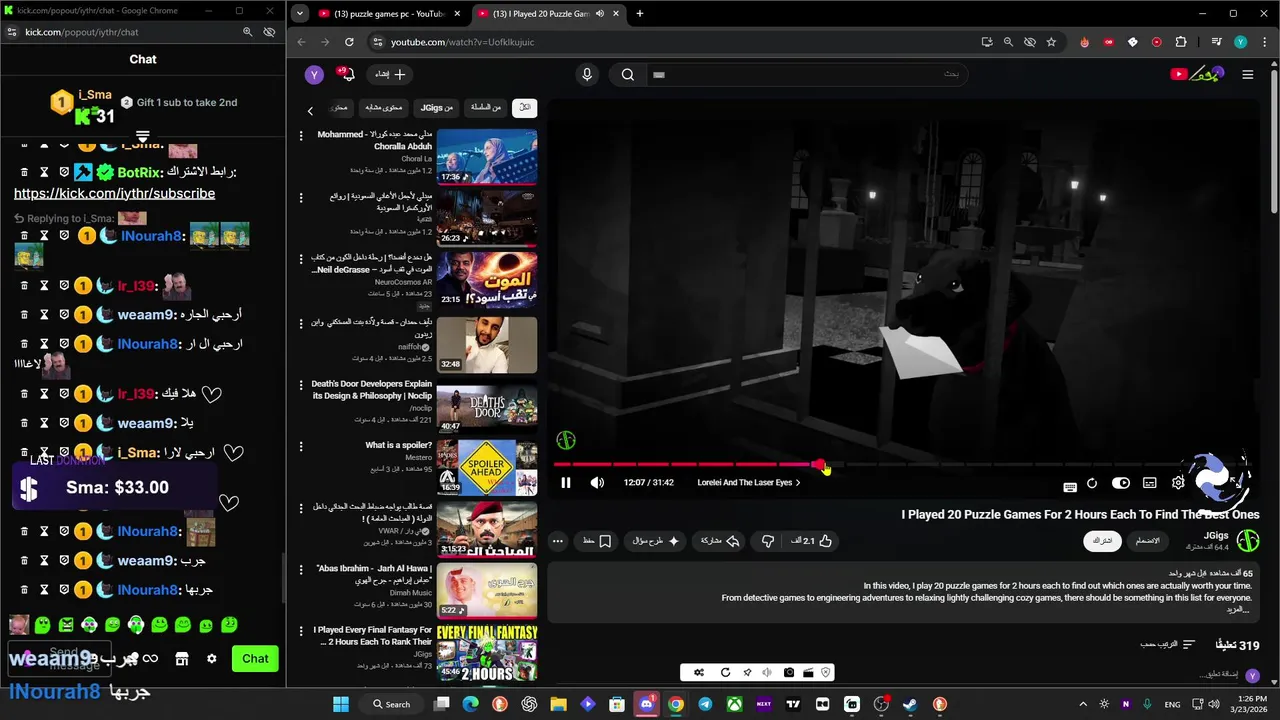
Task: Click the green Chat send button
Action: pos(255,659)
